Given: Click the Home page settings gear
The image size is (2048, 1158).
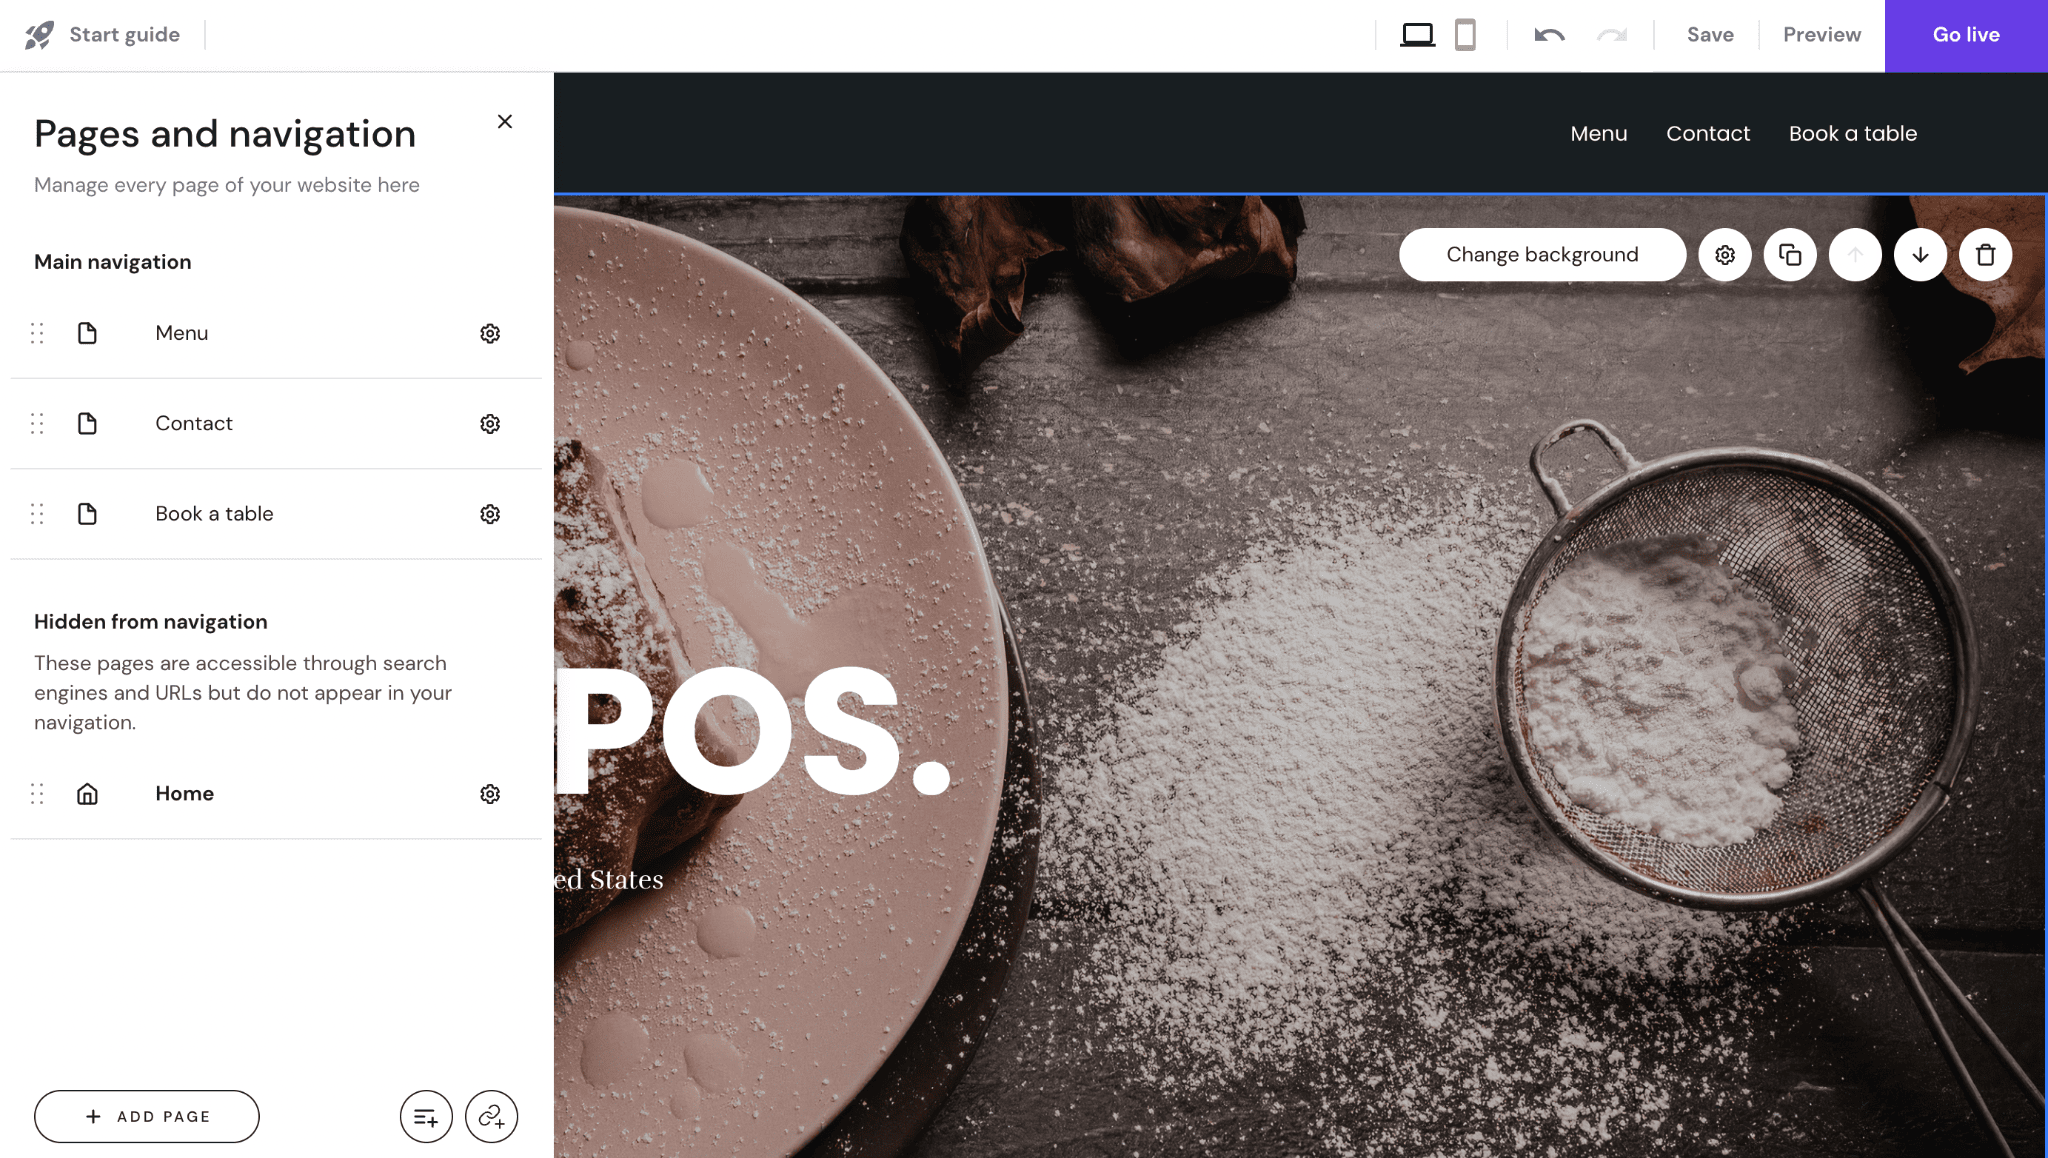Looking at the screenshot, I should 491,794.
